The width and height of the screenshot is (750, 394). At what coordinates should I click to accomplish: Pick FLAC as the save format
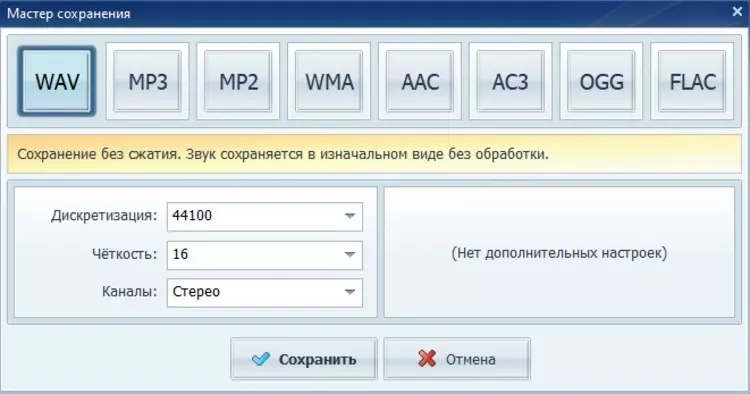(x=692, y=81)
